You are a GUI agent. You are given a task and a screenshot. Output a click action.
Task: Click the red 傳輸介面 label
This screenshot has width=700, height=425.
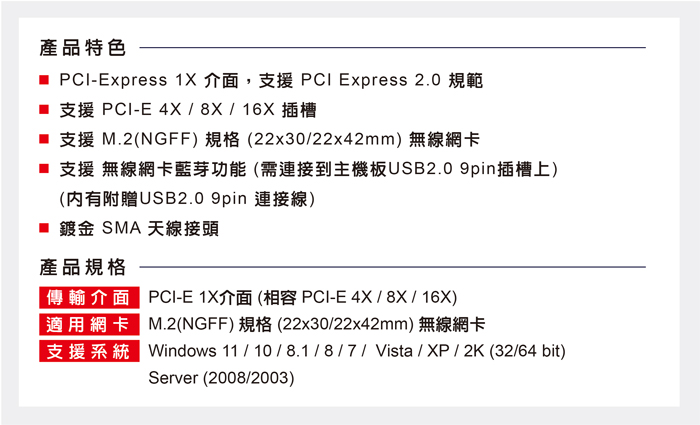pyautogui.click(x=88, y=297)
